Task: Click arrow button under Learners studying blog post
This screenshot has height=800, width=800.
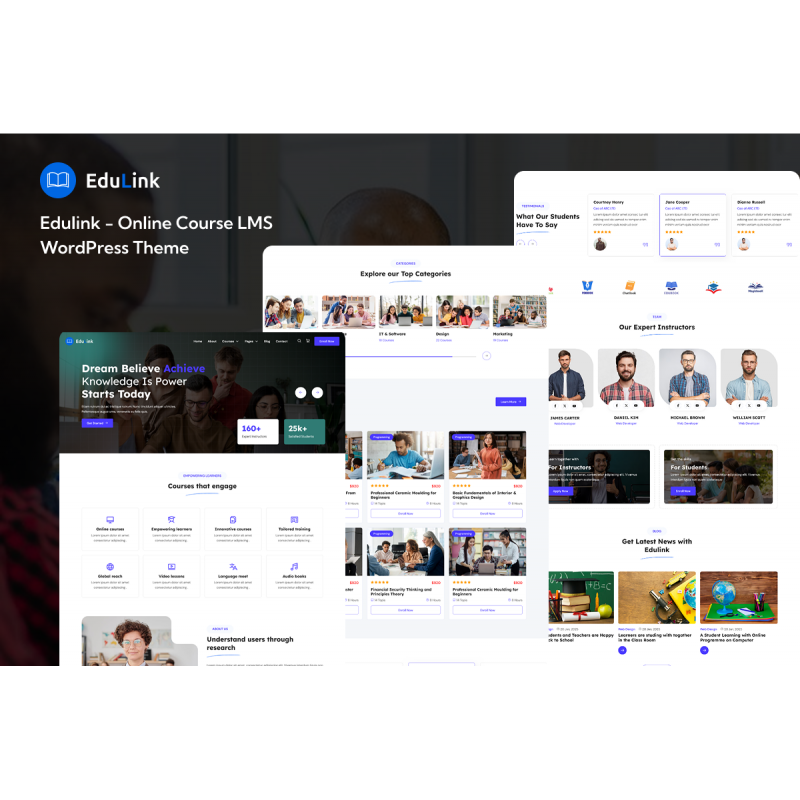Action: pyautogui.click(x=622, y=650)
